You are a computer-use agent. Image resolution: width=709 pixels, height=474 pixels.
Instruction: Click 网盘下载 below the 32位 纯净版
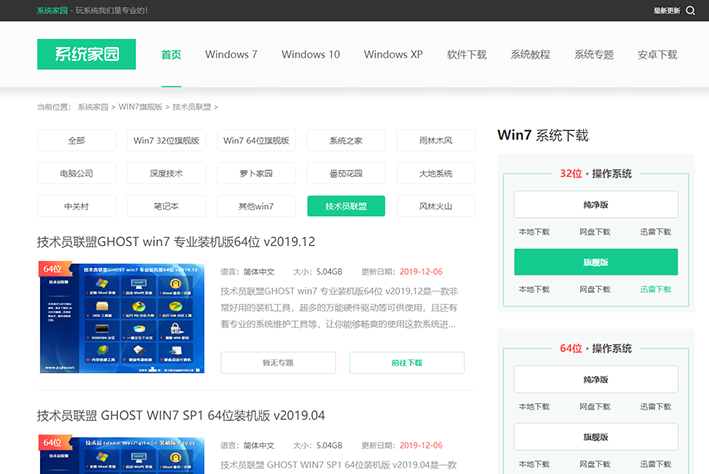click(x=595, y=232)
